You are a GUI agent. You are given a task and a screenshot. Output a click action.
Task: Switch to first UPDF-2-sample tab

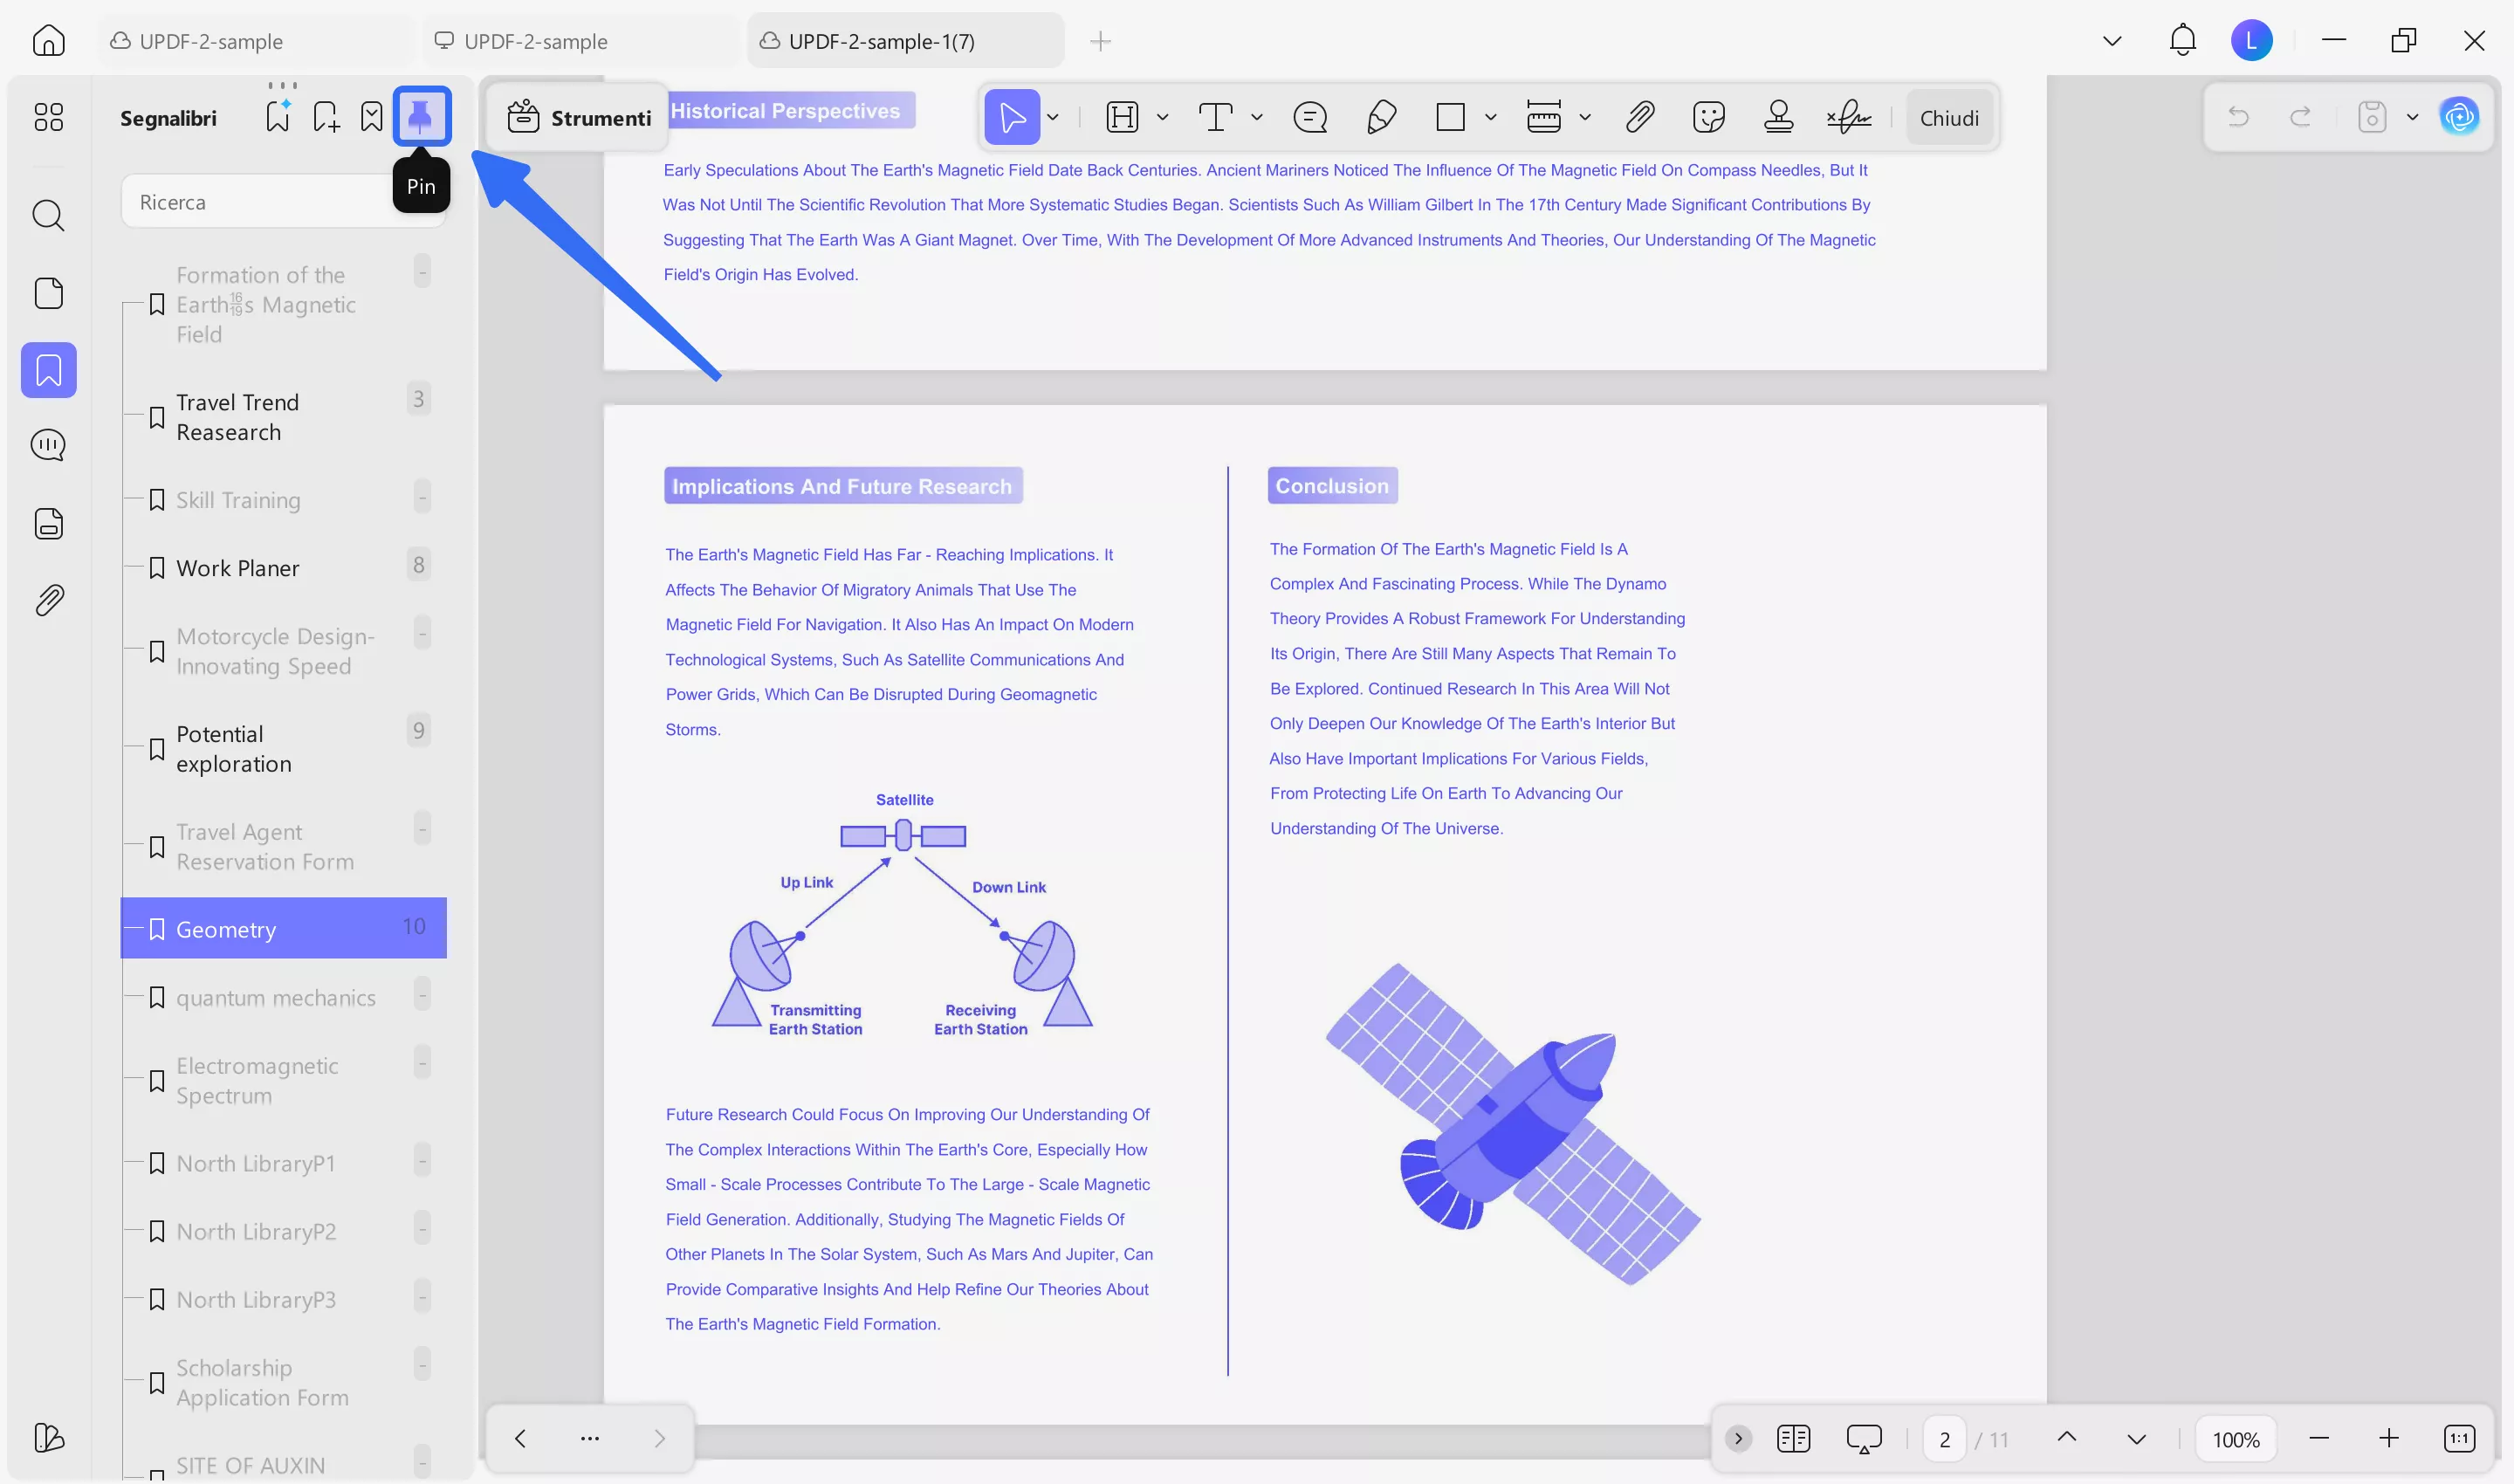(211, 41)
